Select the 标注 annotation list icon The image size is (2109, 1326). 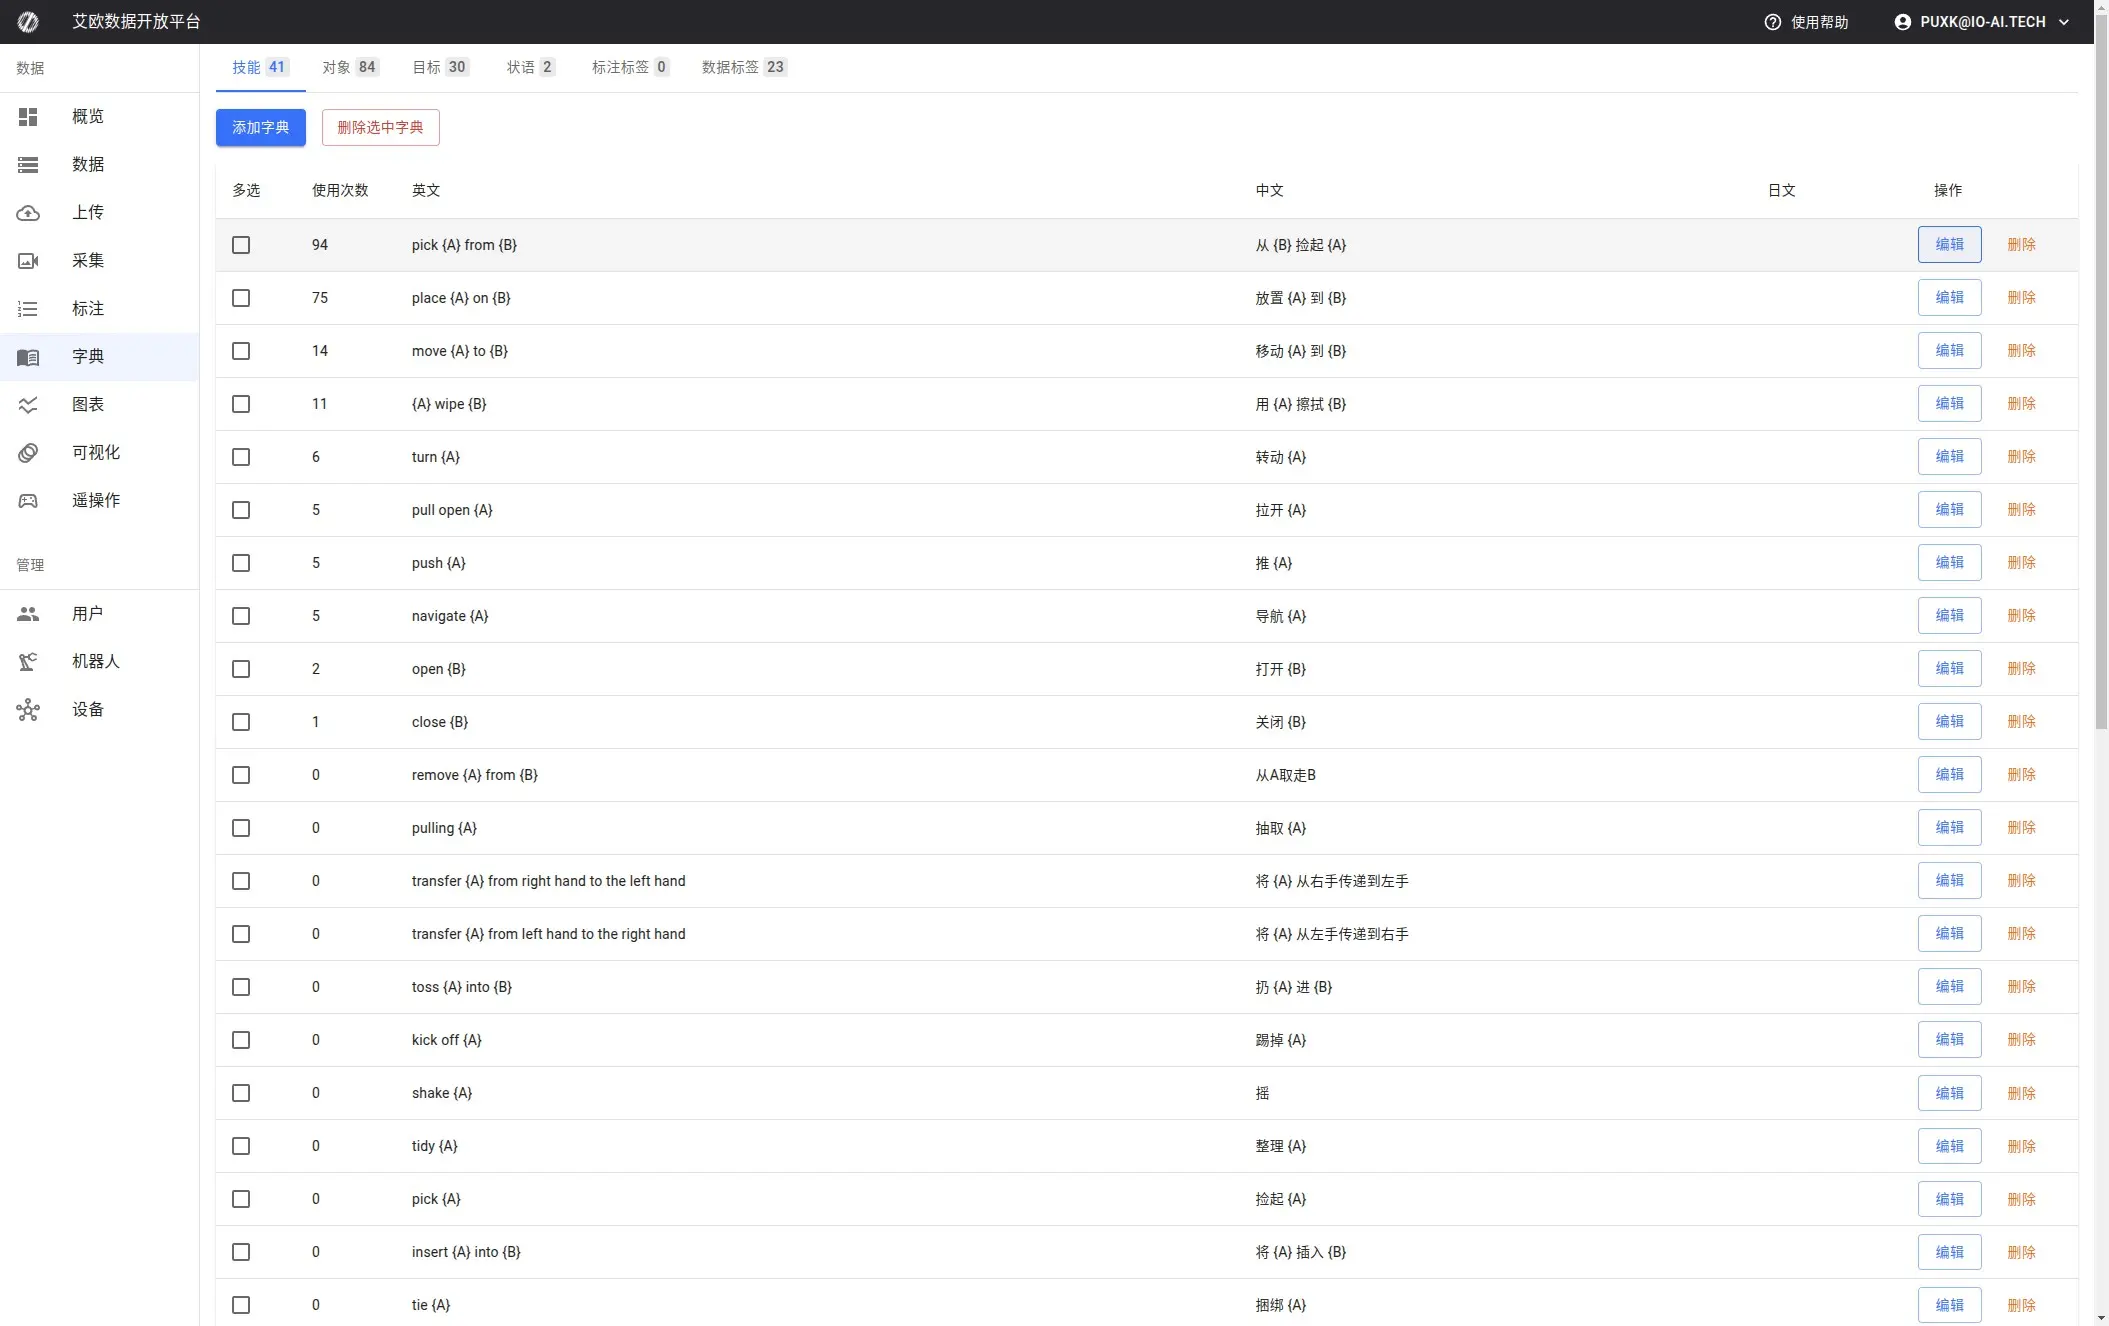click(x=28, y=309)
